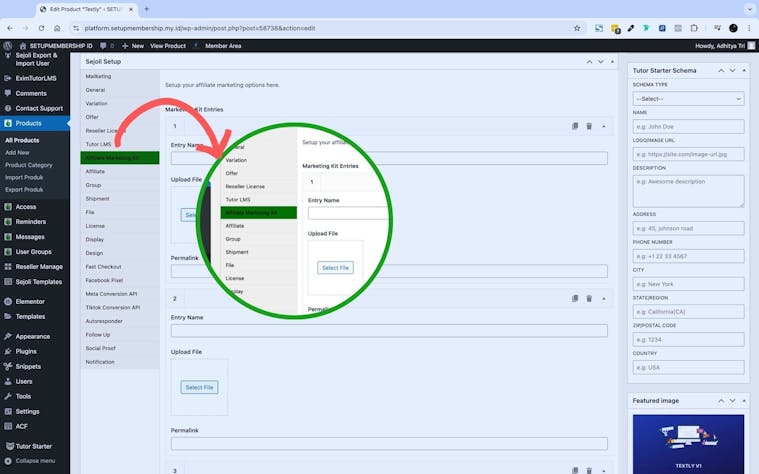Delete marketing kit entry 2 via trash icon
Image resolution: width=759 pixels, height=474 pixels.
tap(589, 298)
